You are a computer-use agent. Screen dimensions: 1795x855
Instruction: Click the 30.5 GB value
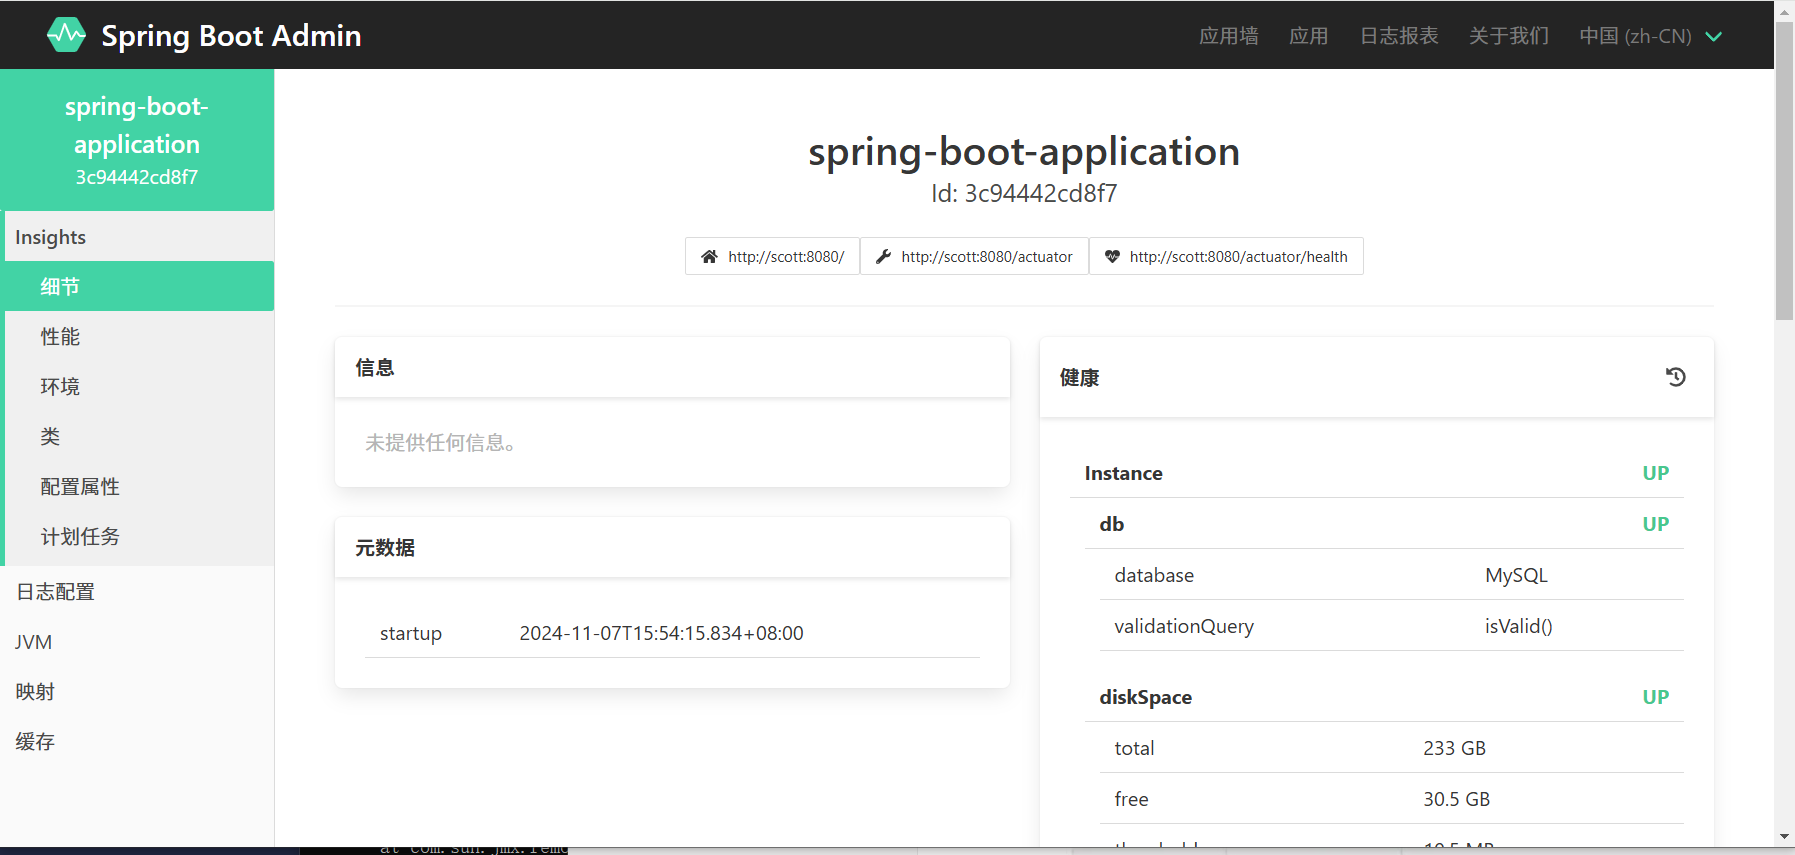coord(1457,799)
